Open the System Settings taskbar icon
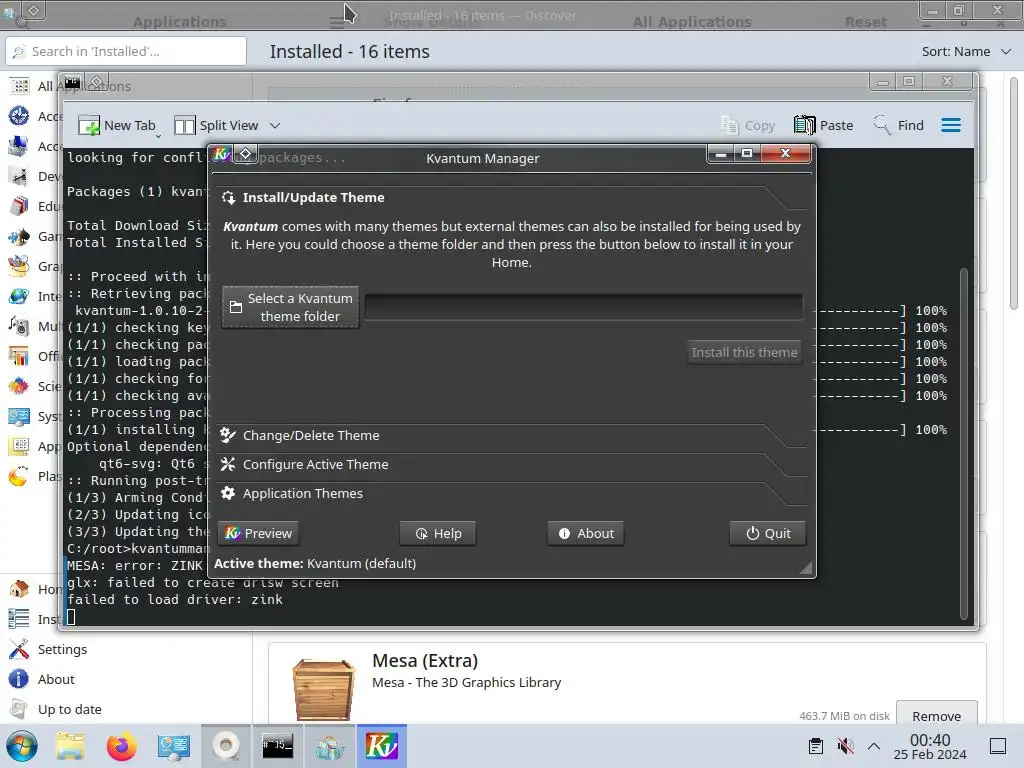 click(x=174, y=746)
